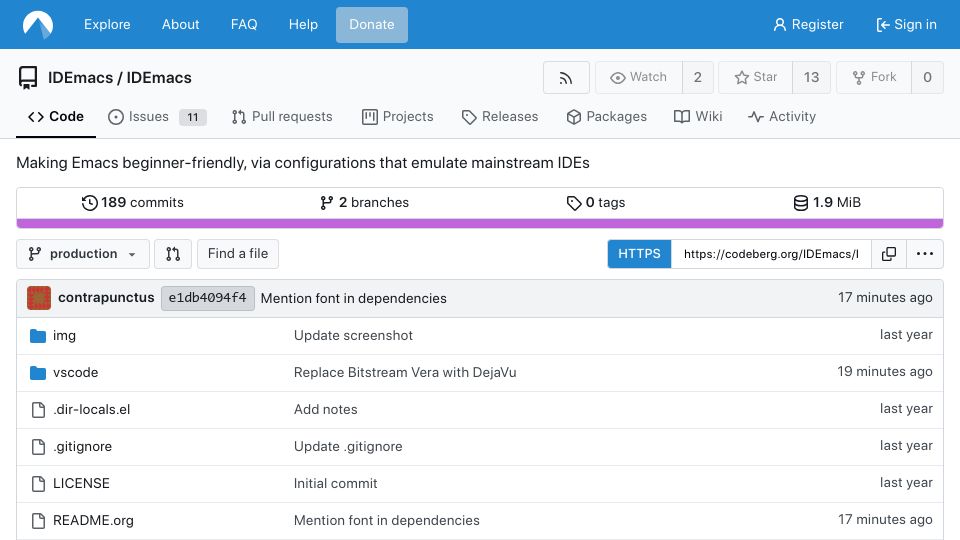Click the img folder icon

(x=38, y=336)
